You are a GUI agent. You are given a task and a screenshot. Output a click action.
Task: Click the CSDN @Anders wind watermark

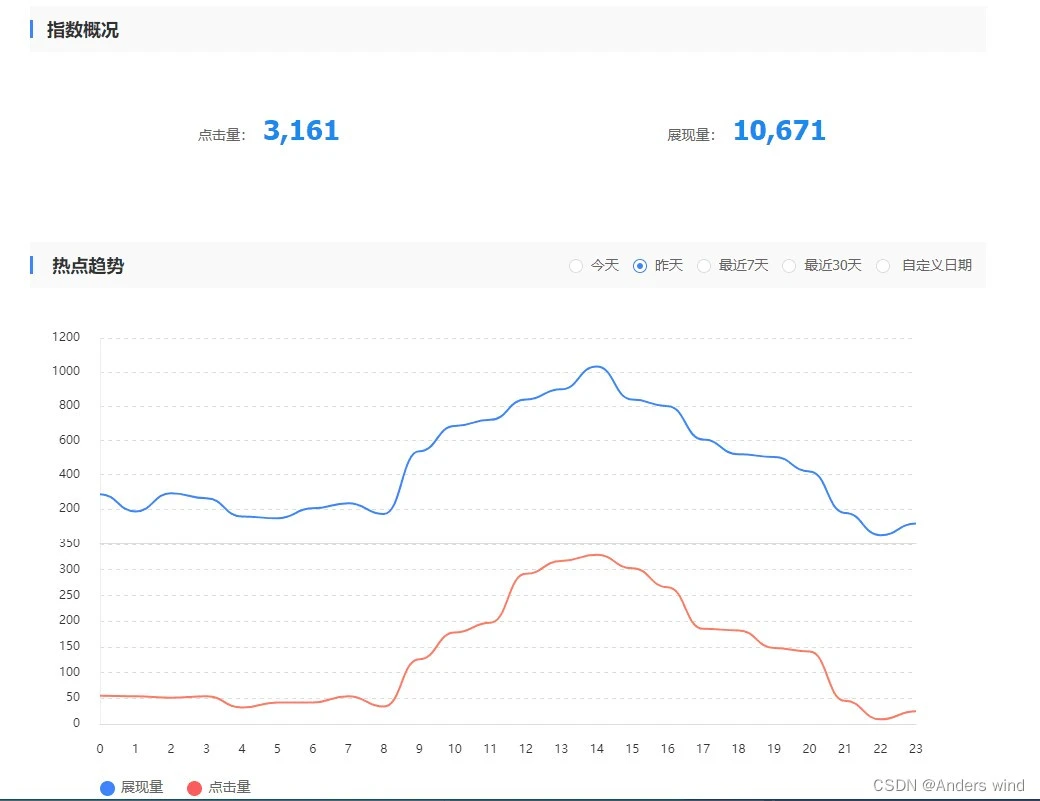[x=949, y=785]
